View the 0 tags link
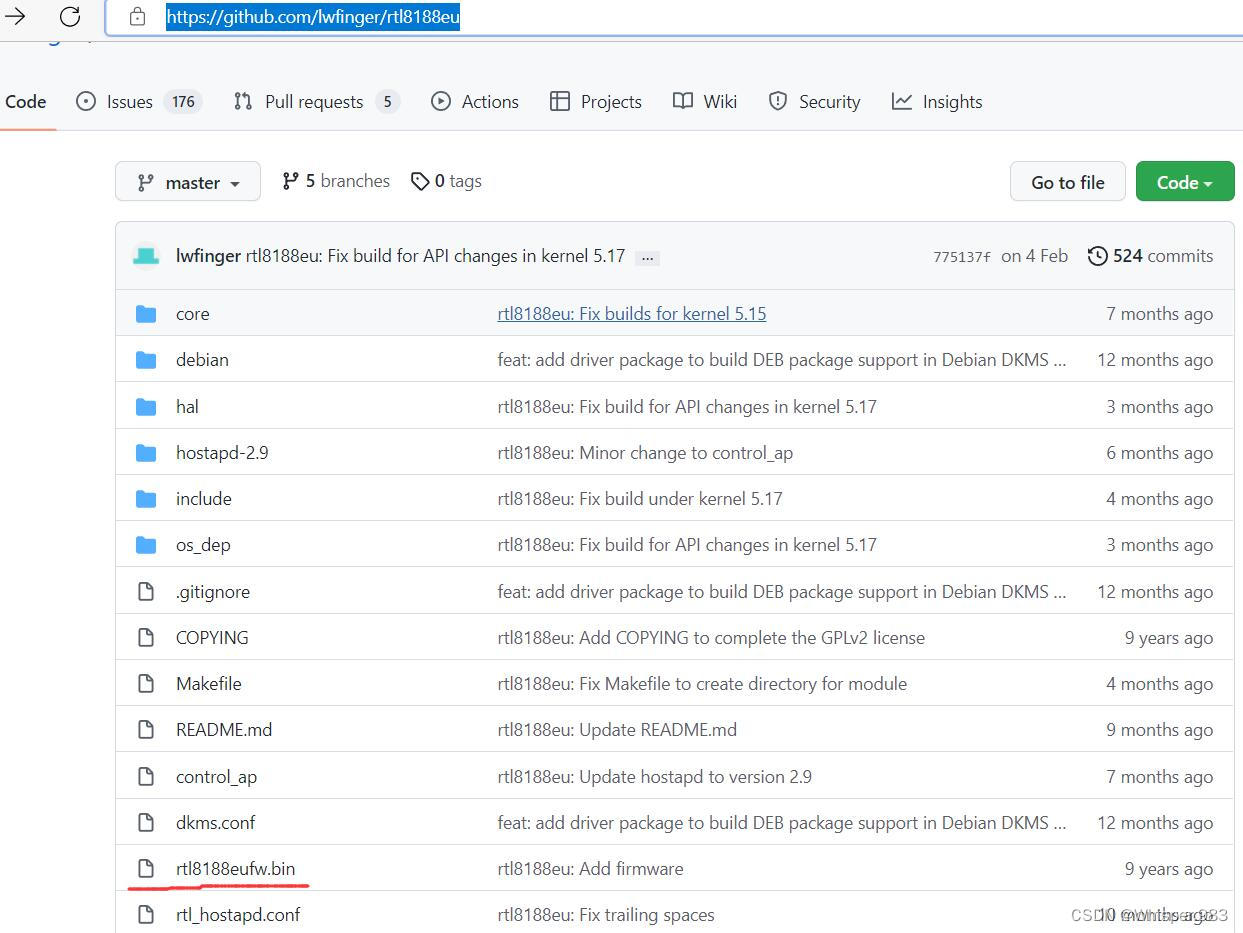 [x=446, y=181]
